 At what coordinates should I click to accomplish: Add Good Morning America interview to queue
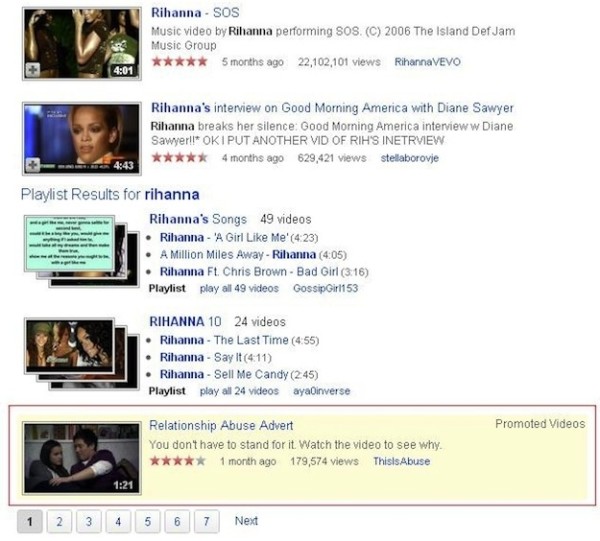pos(33,165)
